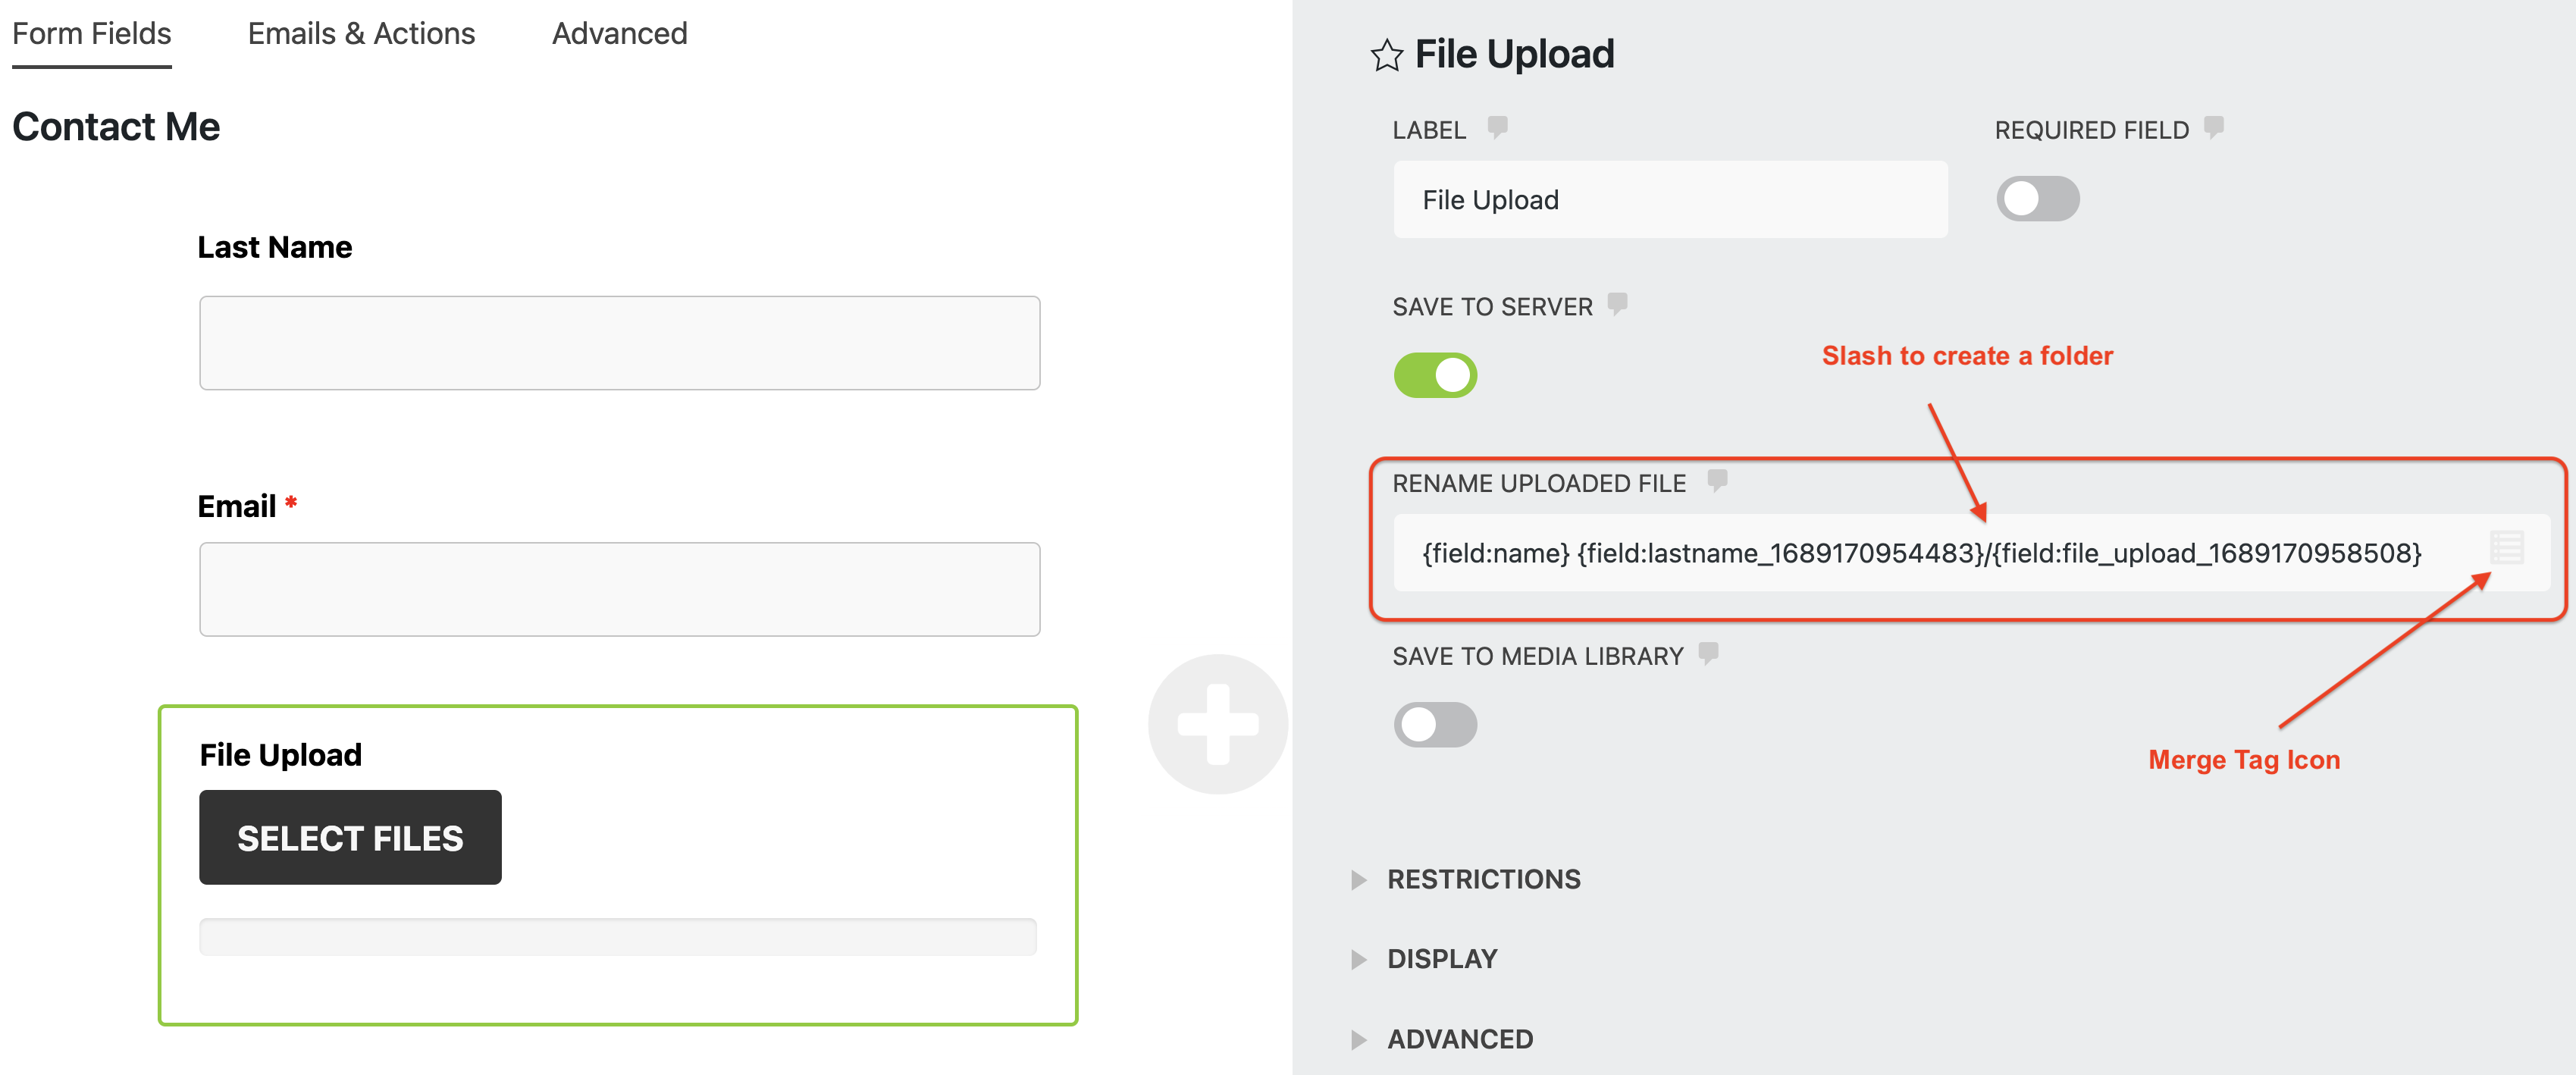Click inside the File Upload label input
This screenshot has width=2576, height=1075.
tap(1669, 199)
